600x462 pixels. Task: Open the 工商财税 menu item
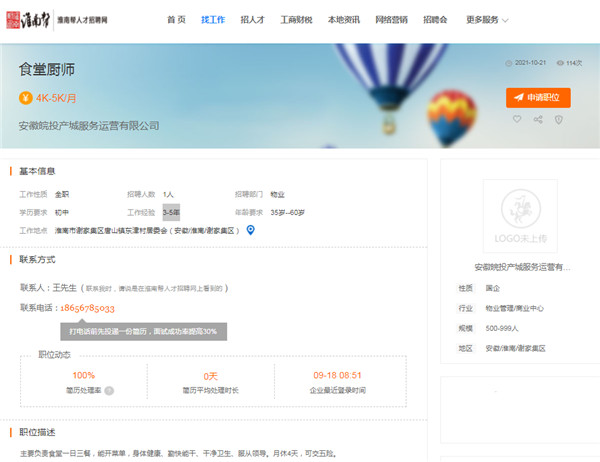click(297, 20)
